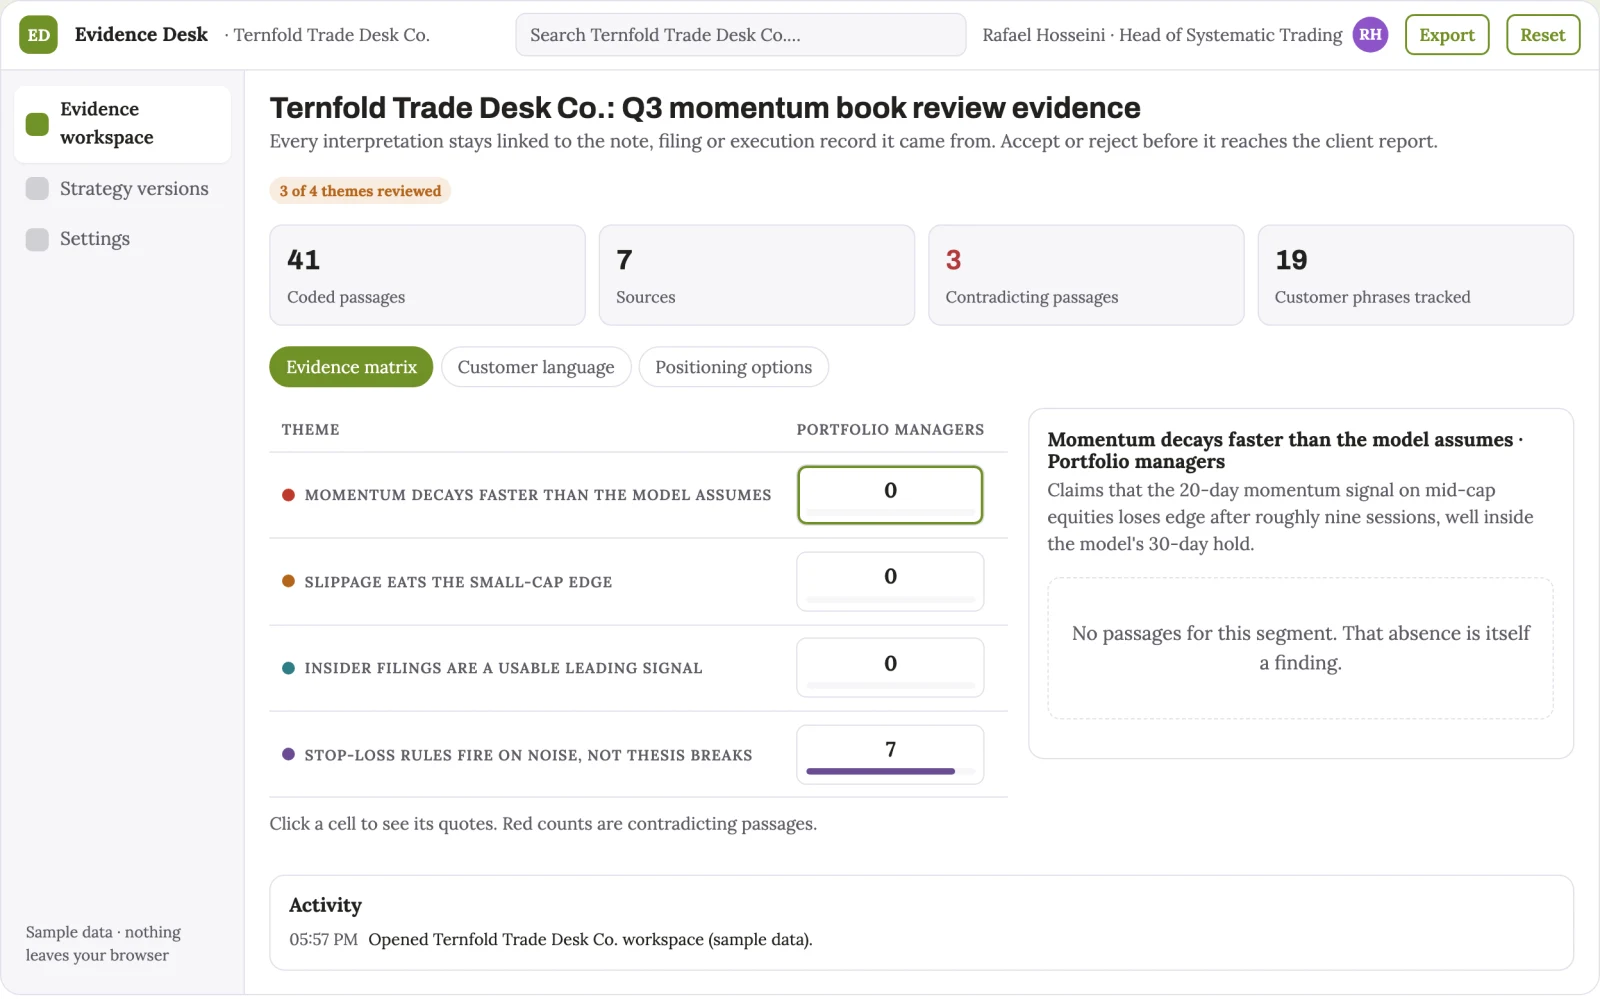Click the 3 Contradicting passages card
The image size is (1600, 999).
click(1086, 275)
